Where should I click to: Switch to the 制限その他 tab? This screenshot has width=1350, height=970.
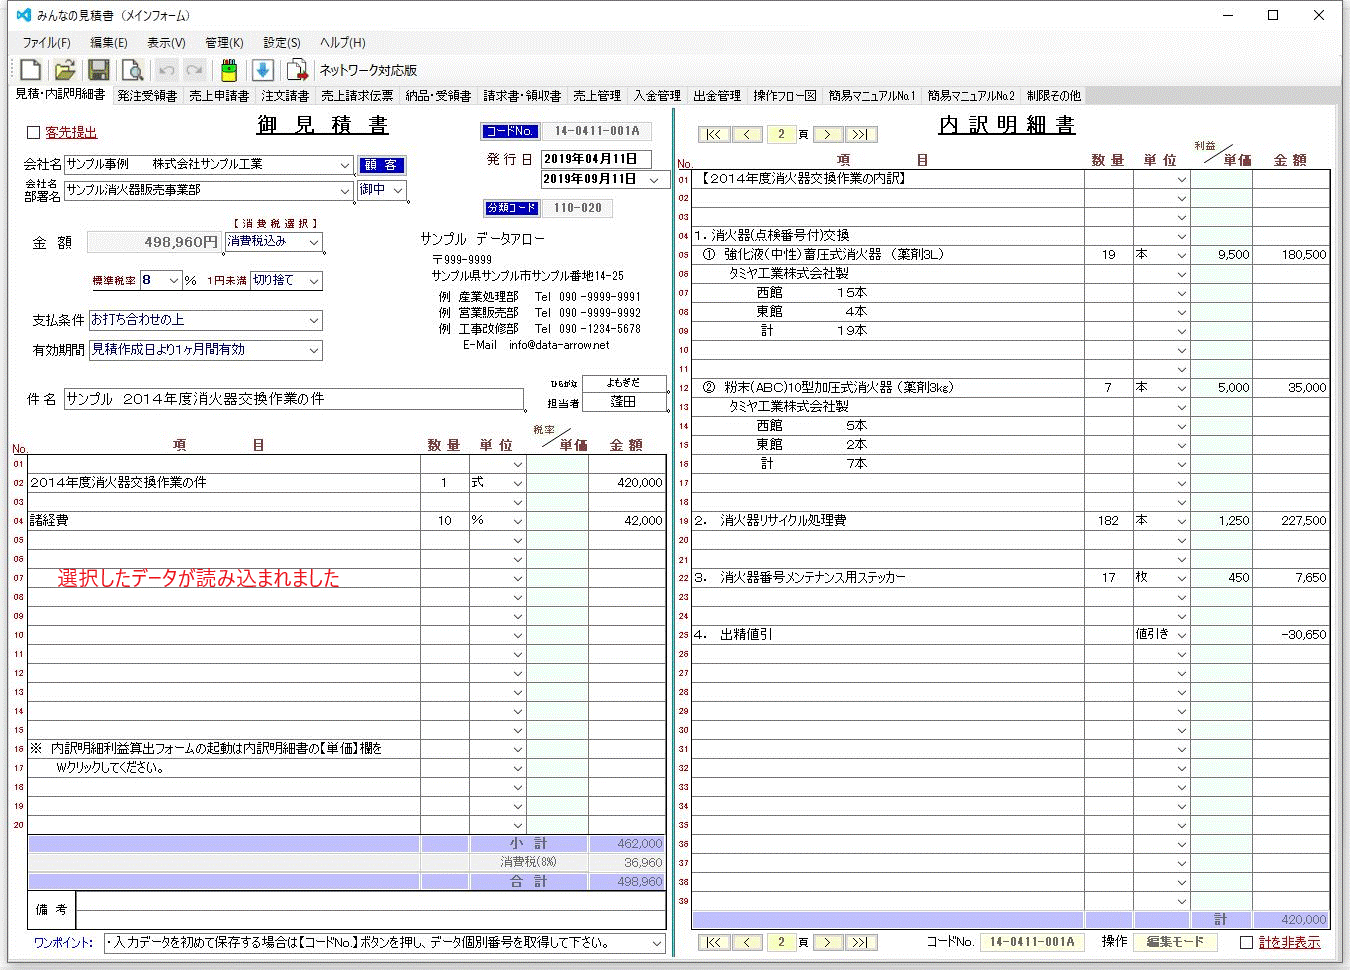click(x=1054, y=96)
